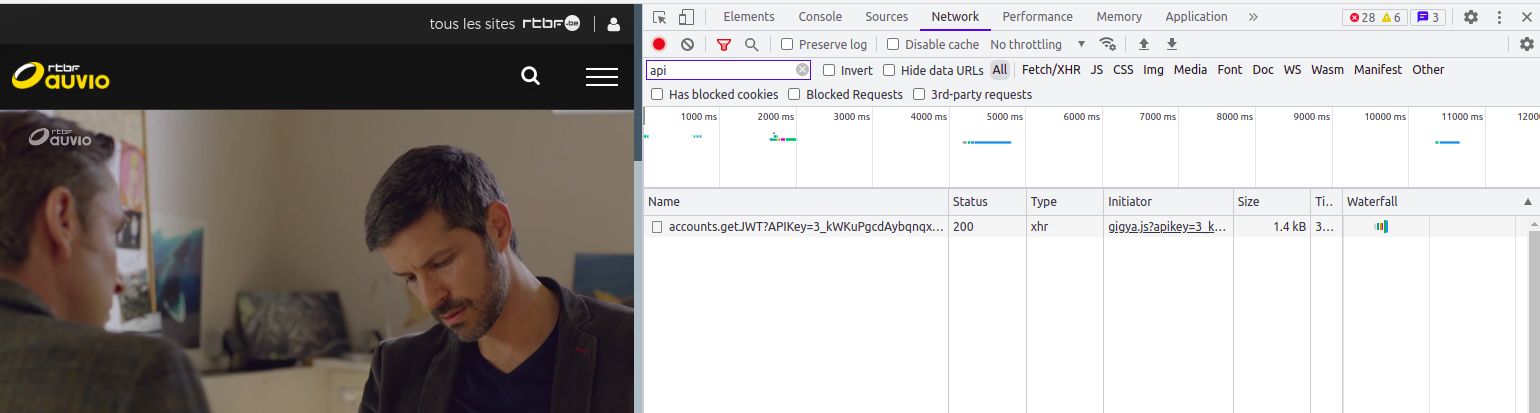Image resolution: width=1540 pixels, height=413 pixels.
Task: Close the DevTools panel
Action: [1527, 17]
